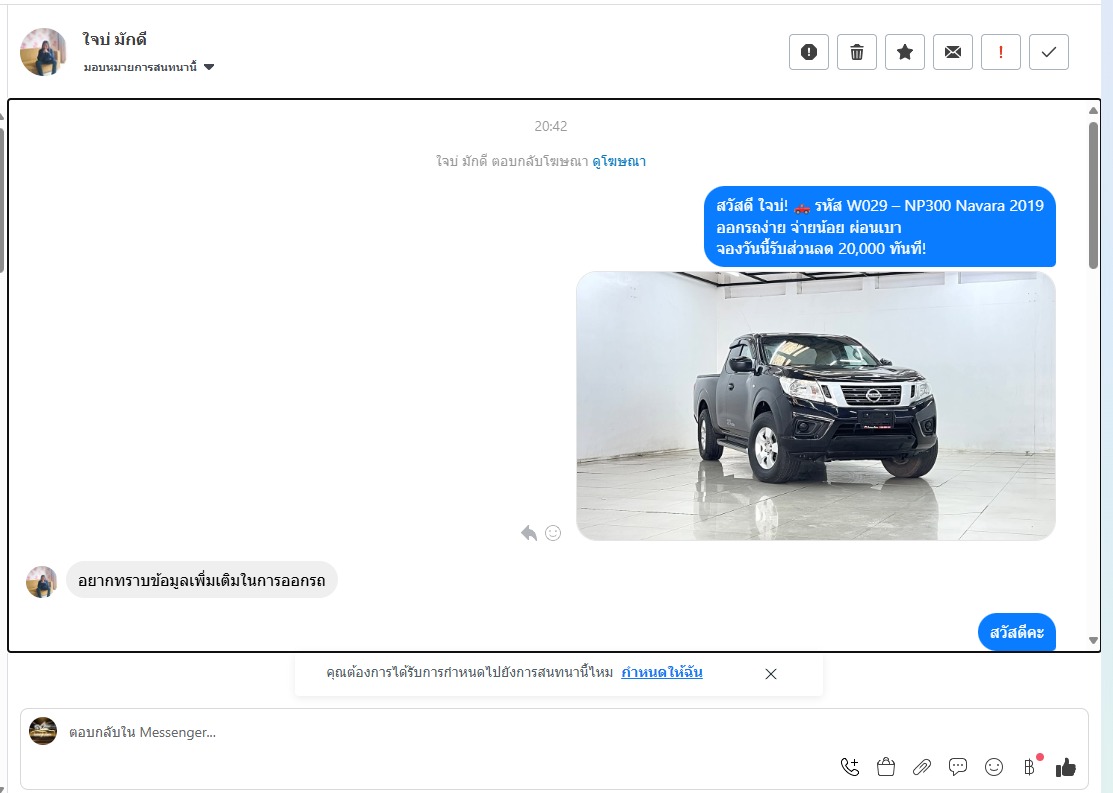
Task: Mark conversation unread with envelope icon
Action: pyautogui.click(x=953, y=52)
